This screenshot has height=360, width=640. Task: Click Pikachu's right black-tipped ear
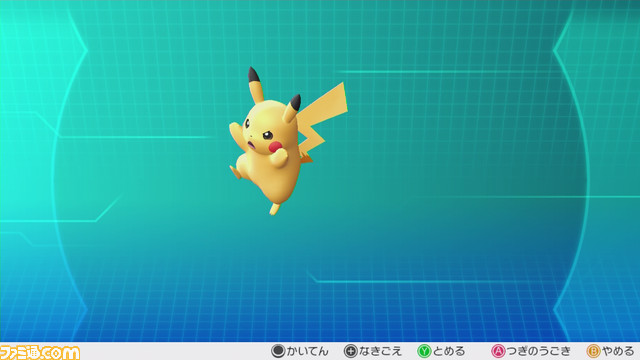(x=292, y=108)
